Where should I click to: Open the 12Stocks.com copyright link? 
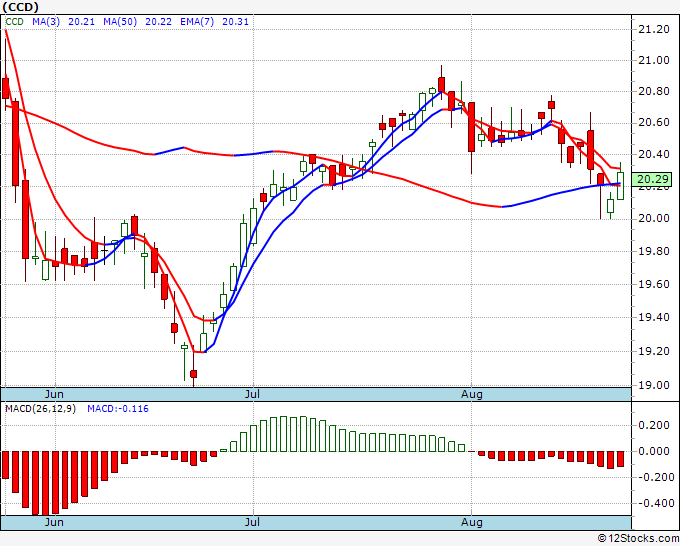(638, 538)
